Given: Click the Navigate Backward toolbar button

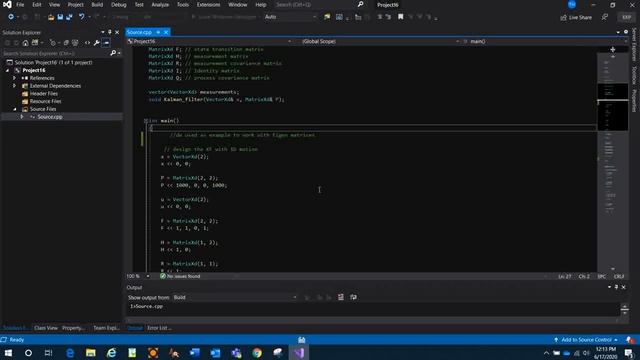Looking at the screenshot, I should tap(11, 17).
